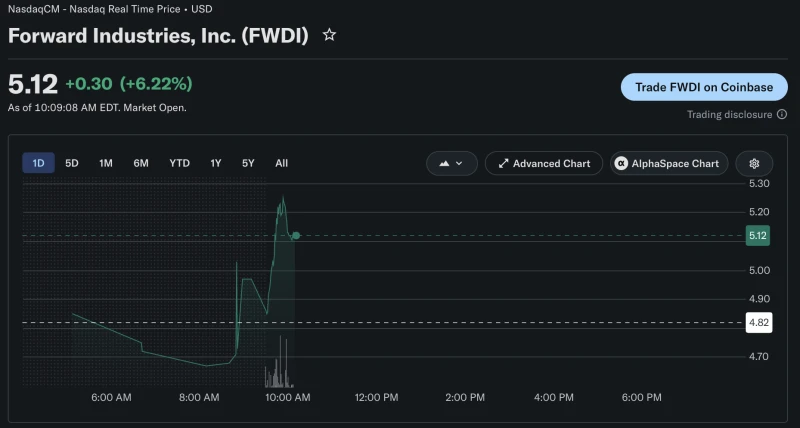Image resolution: width=800 pixels, height=428 pixels.
Task: Click the 6:00 AM time axis label
Action: point(111,397)
